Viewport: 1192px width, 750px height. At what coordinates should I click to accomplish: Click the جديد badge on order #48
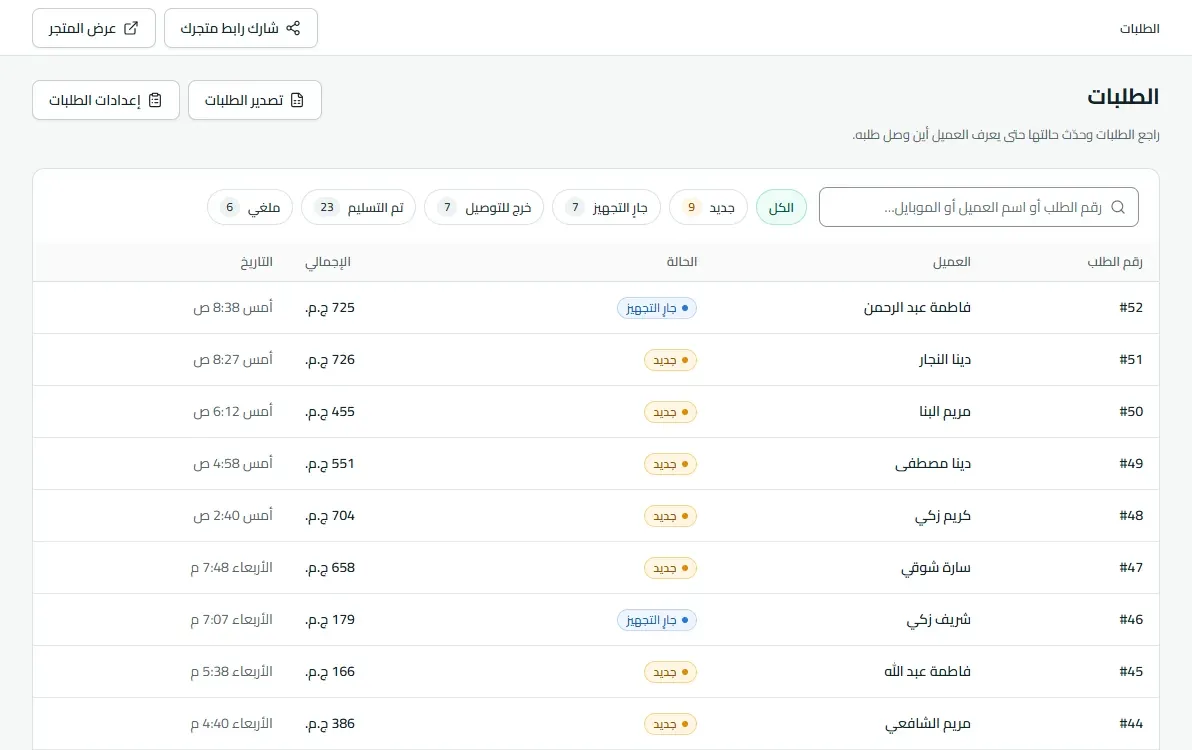(x=670, y=516)
